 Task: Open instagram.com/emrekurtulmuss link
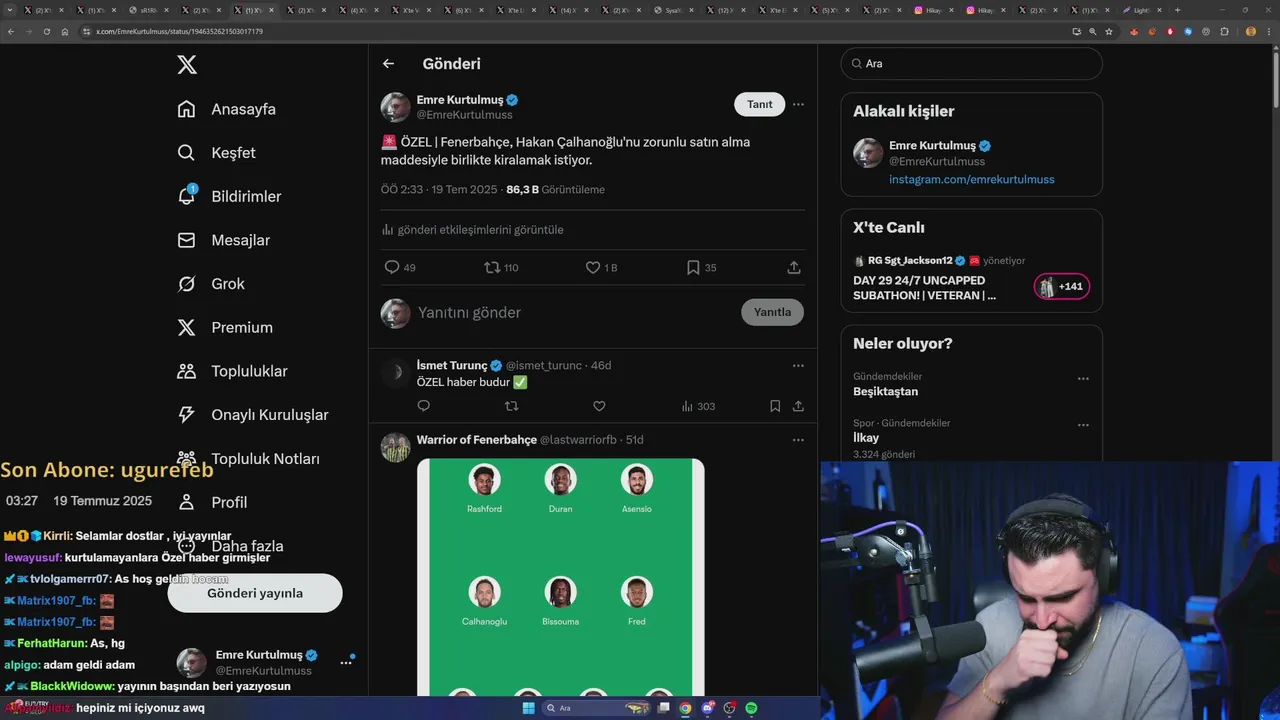click(972, 179)
